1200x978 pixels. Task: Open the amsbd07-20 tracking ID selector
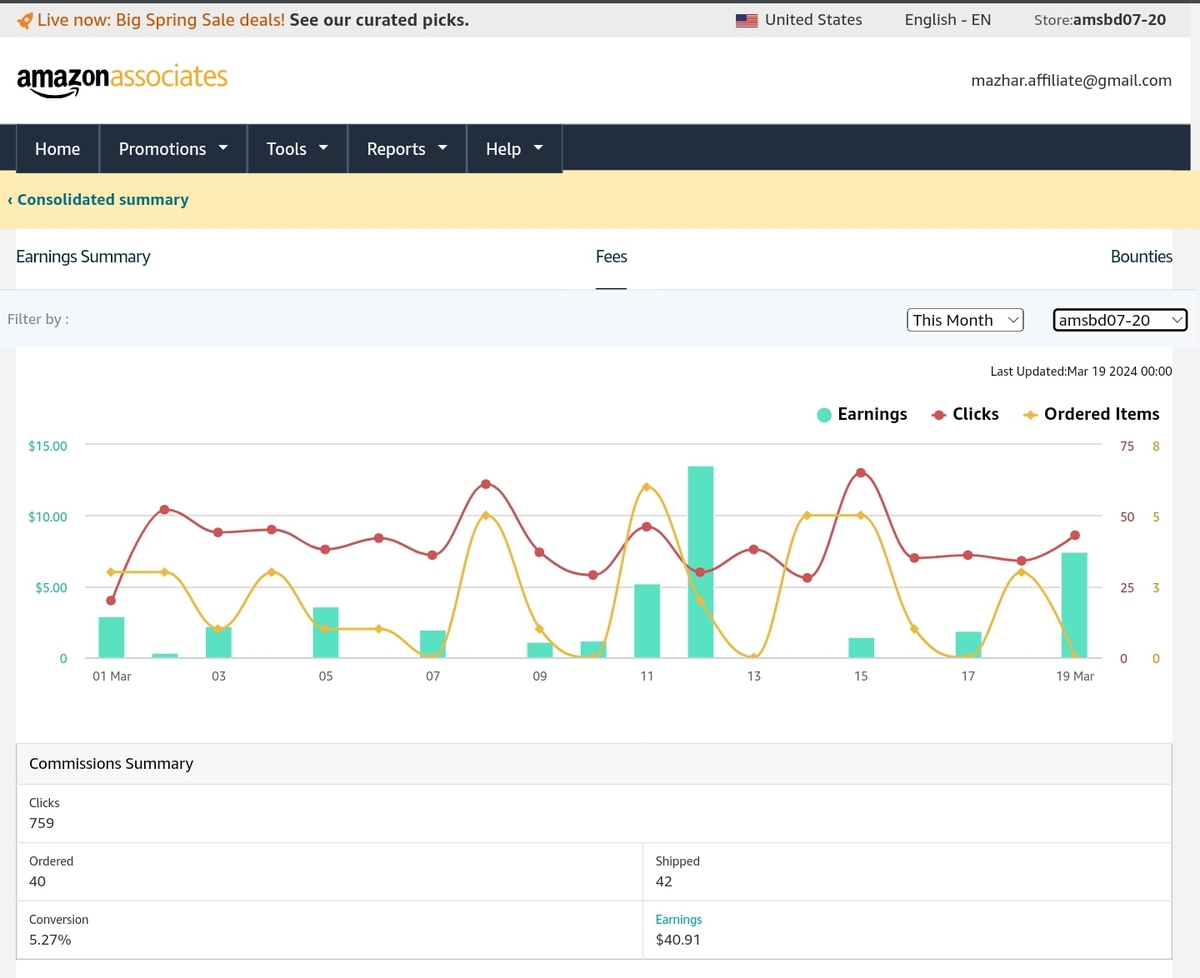[x=1120, y=320]
